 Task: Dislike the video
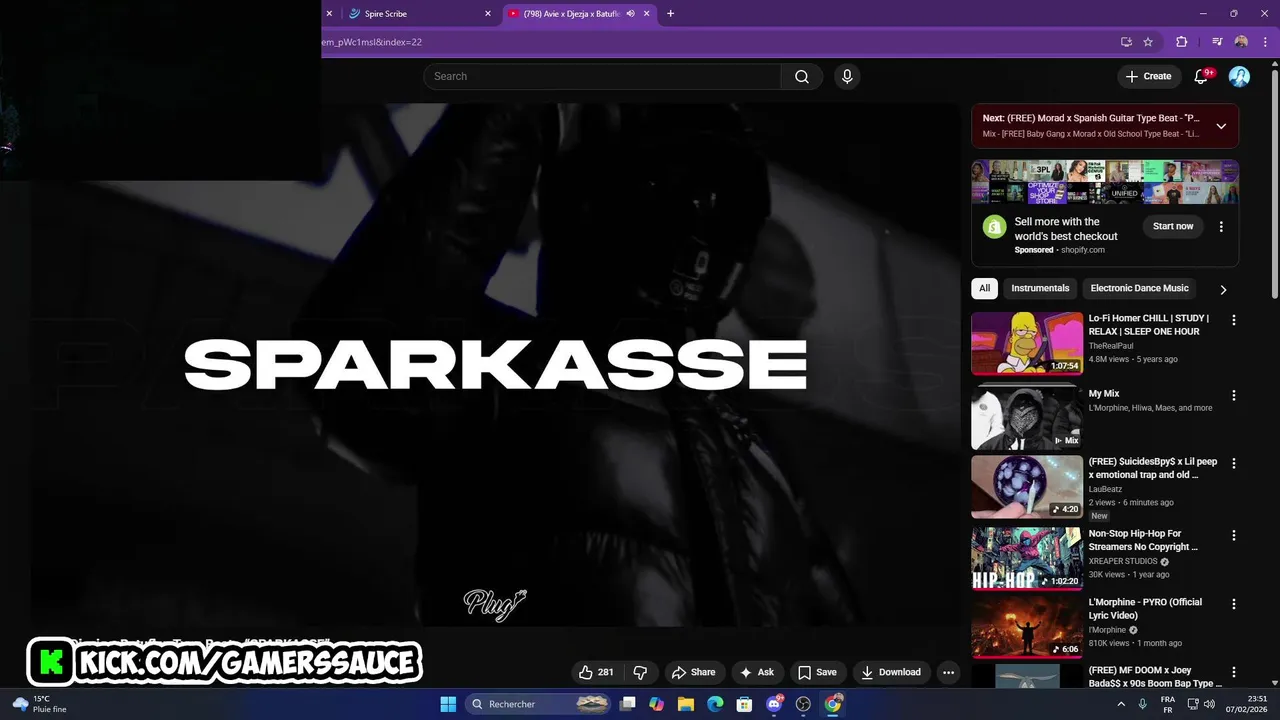point(640,672)
